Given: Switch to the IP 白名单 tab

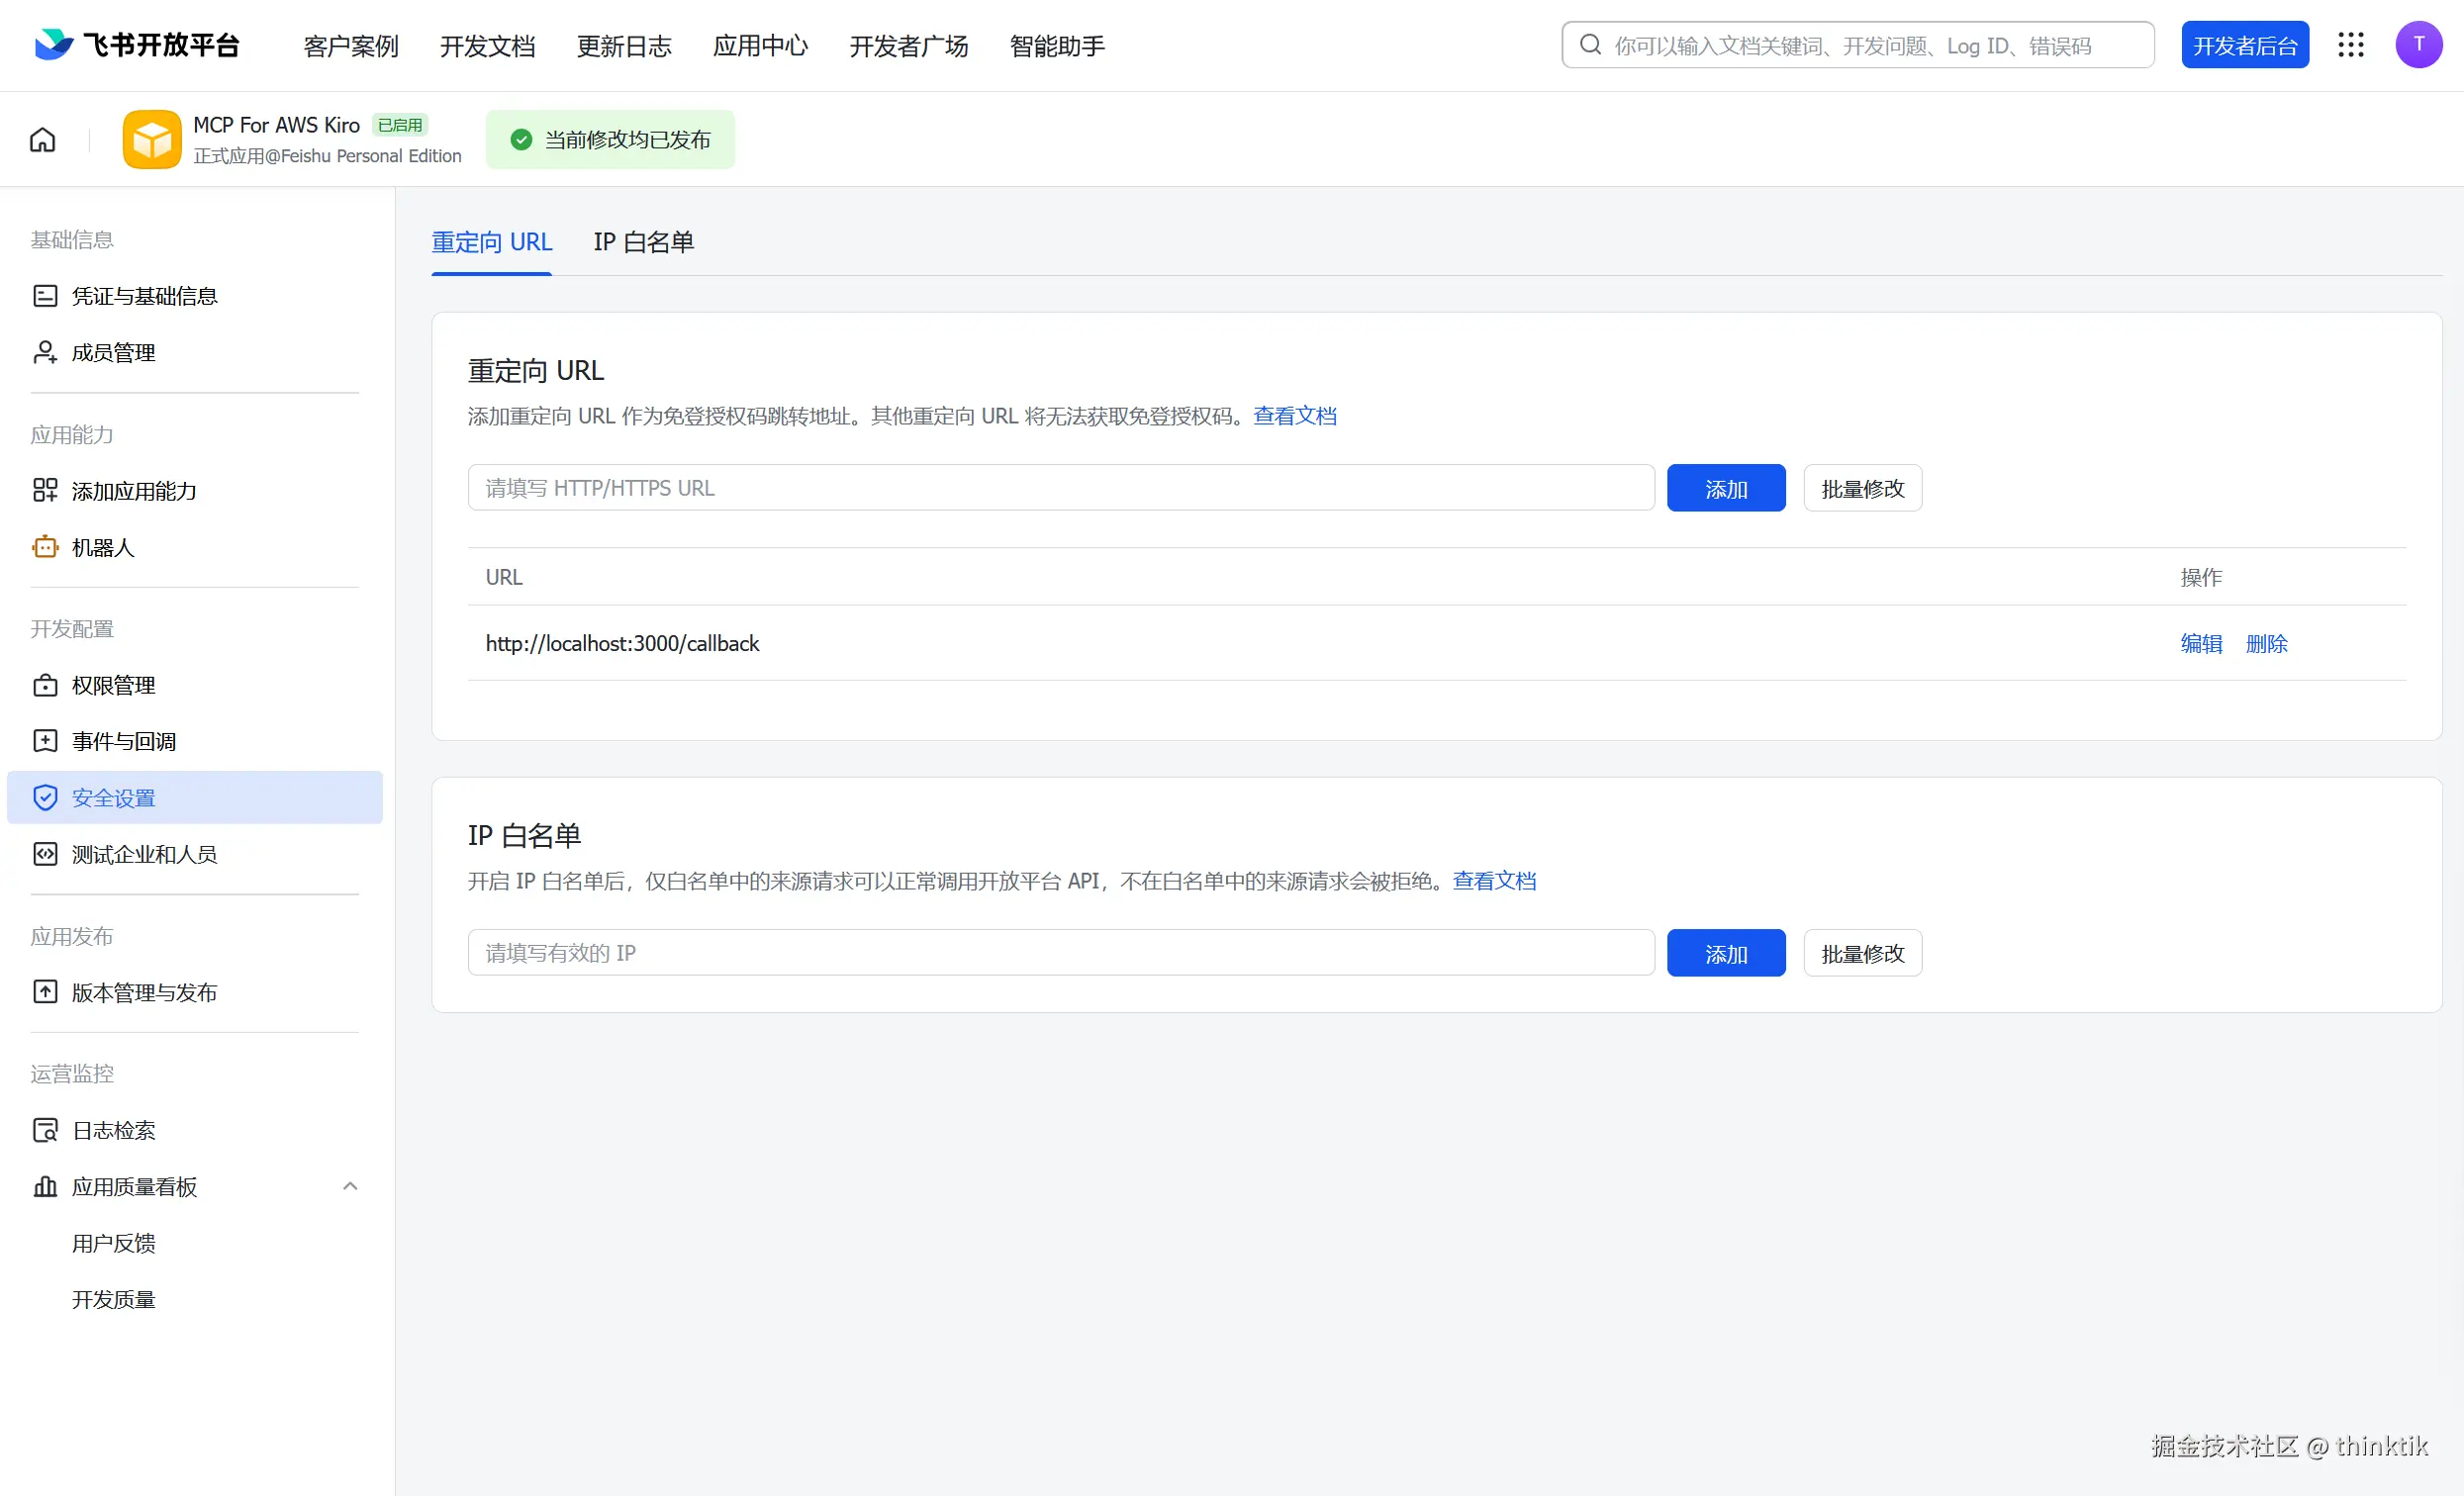Looking at the screenshot, I should (643, 242).
